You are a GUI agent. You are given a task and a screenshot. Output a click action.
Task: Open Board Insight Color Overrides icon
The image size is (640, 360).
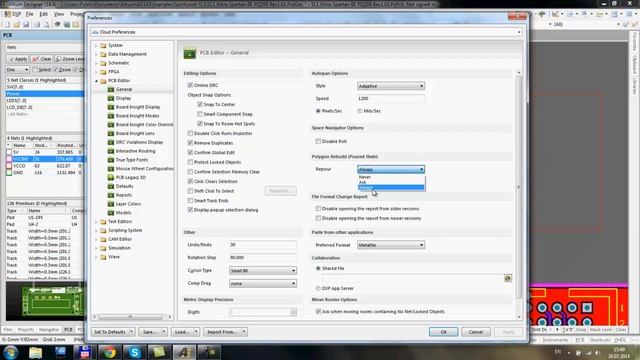111,124
